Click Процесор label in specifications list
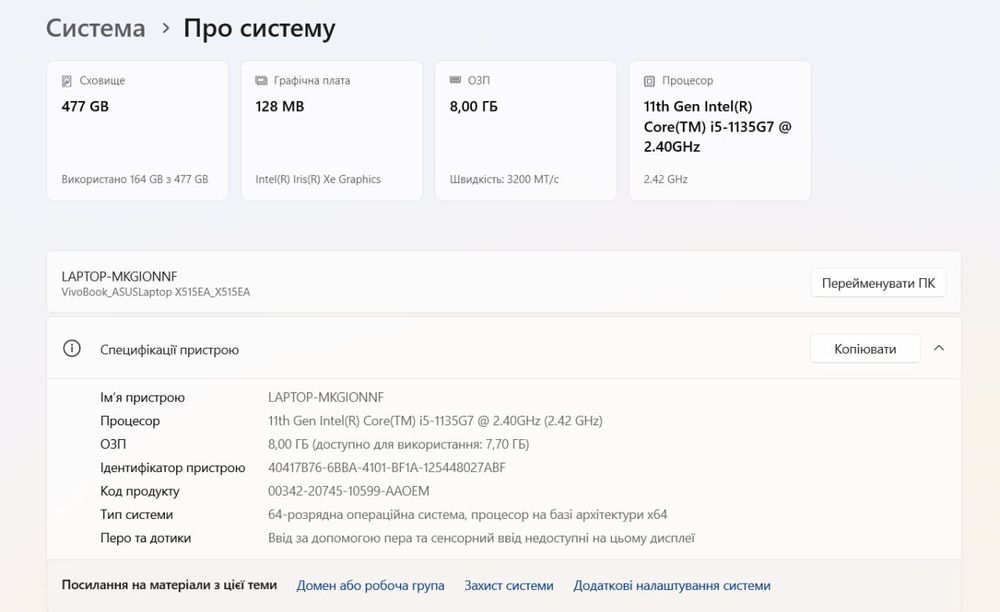 (x=129, y=421)
